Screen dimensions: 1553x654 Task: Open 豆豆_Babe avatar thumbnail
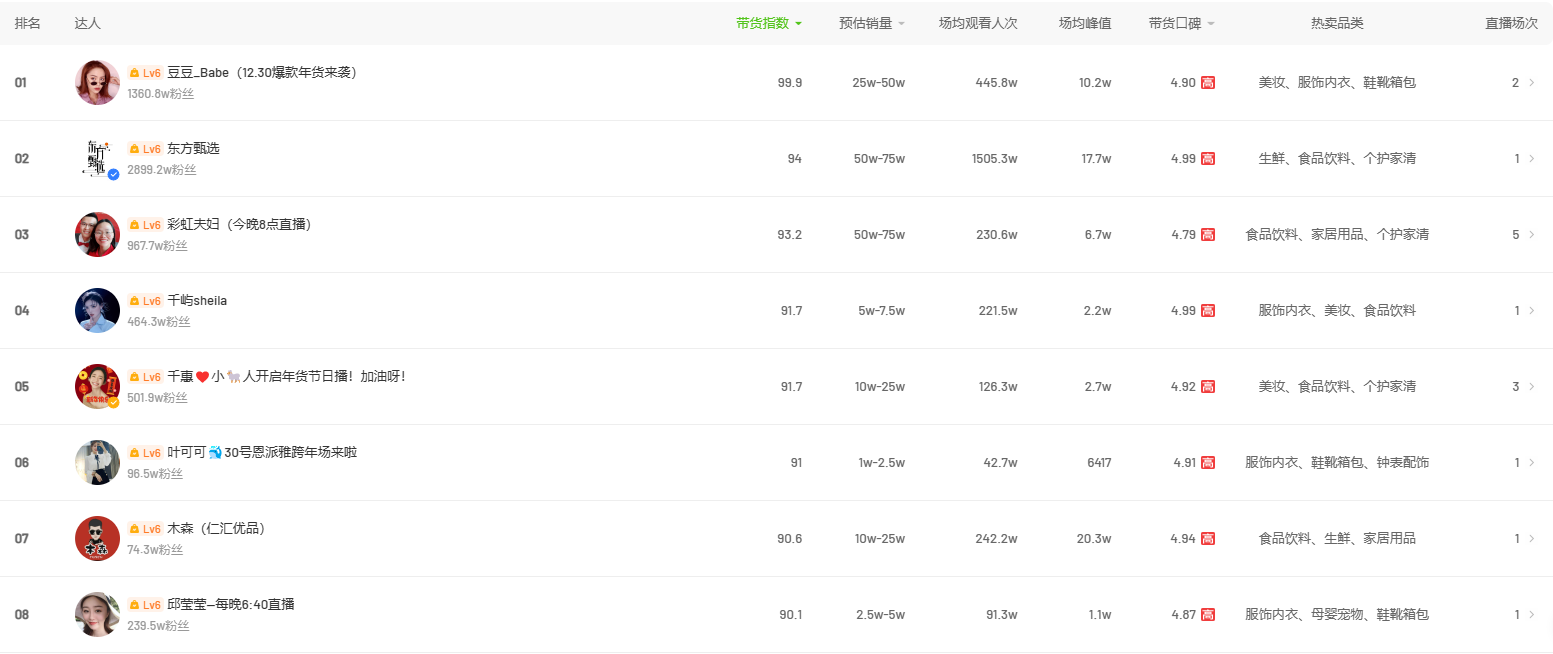(97, 82)
